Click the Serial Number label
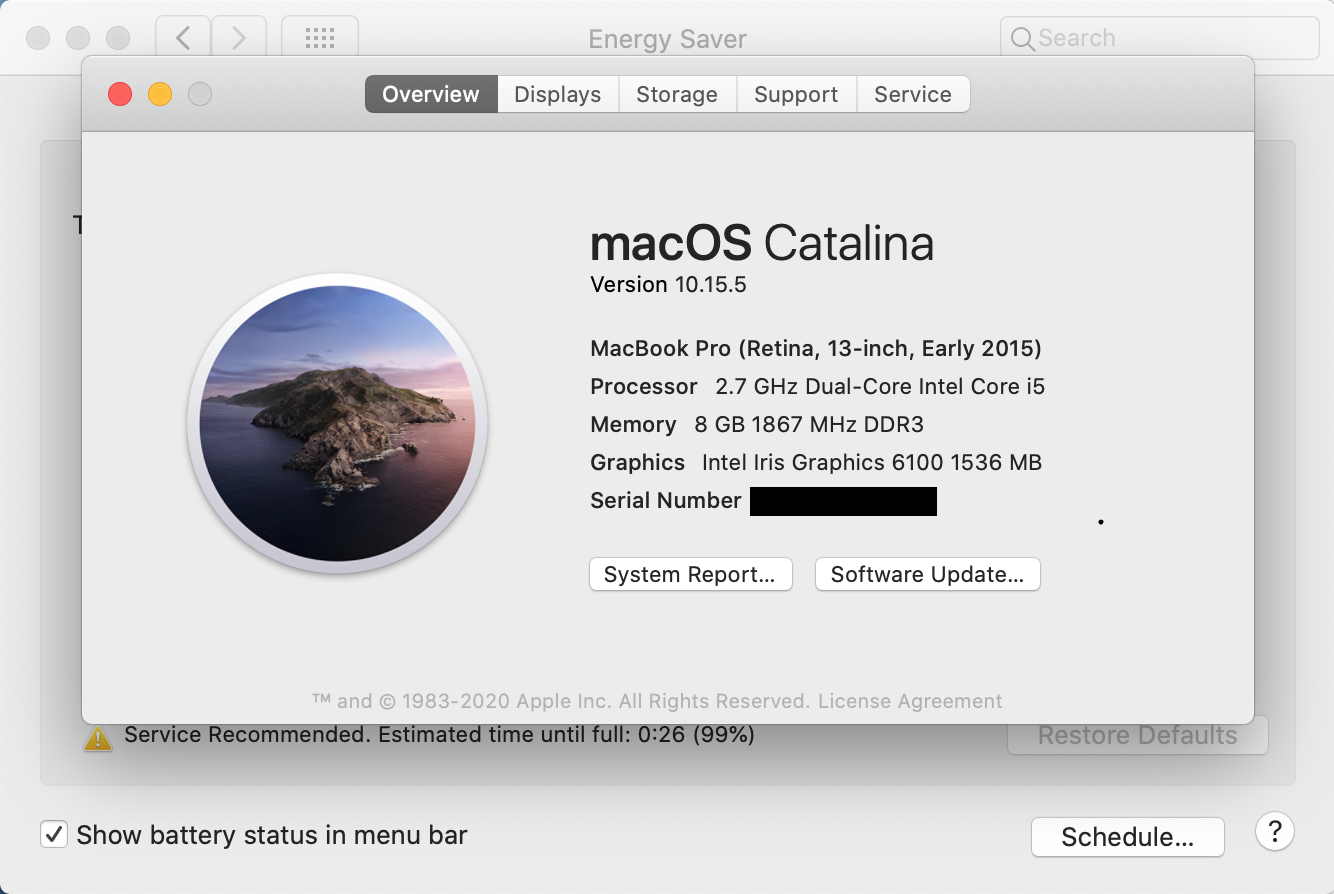The height and width of the screenshot is (894, 1334). tap(666, 500)
